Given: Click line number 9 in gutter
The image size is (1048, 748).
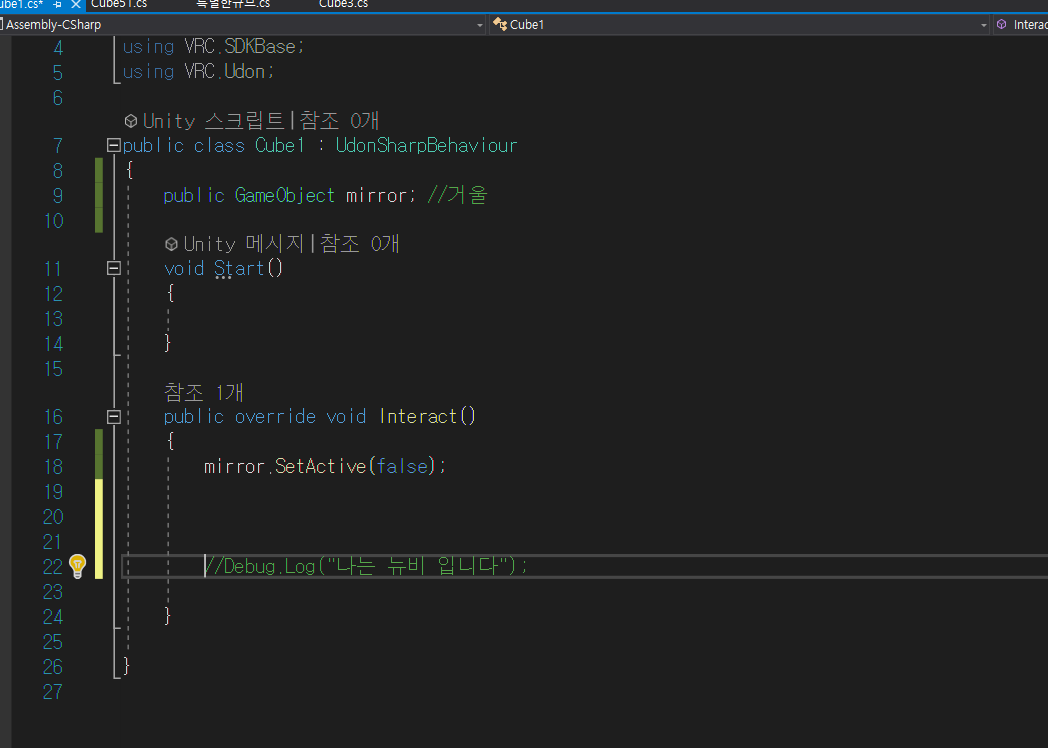Looking at the screenshot, I should tap(58, 196).
